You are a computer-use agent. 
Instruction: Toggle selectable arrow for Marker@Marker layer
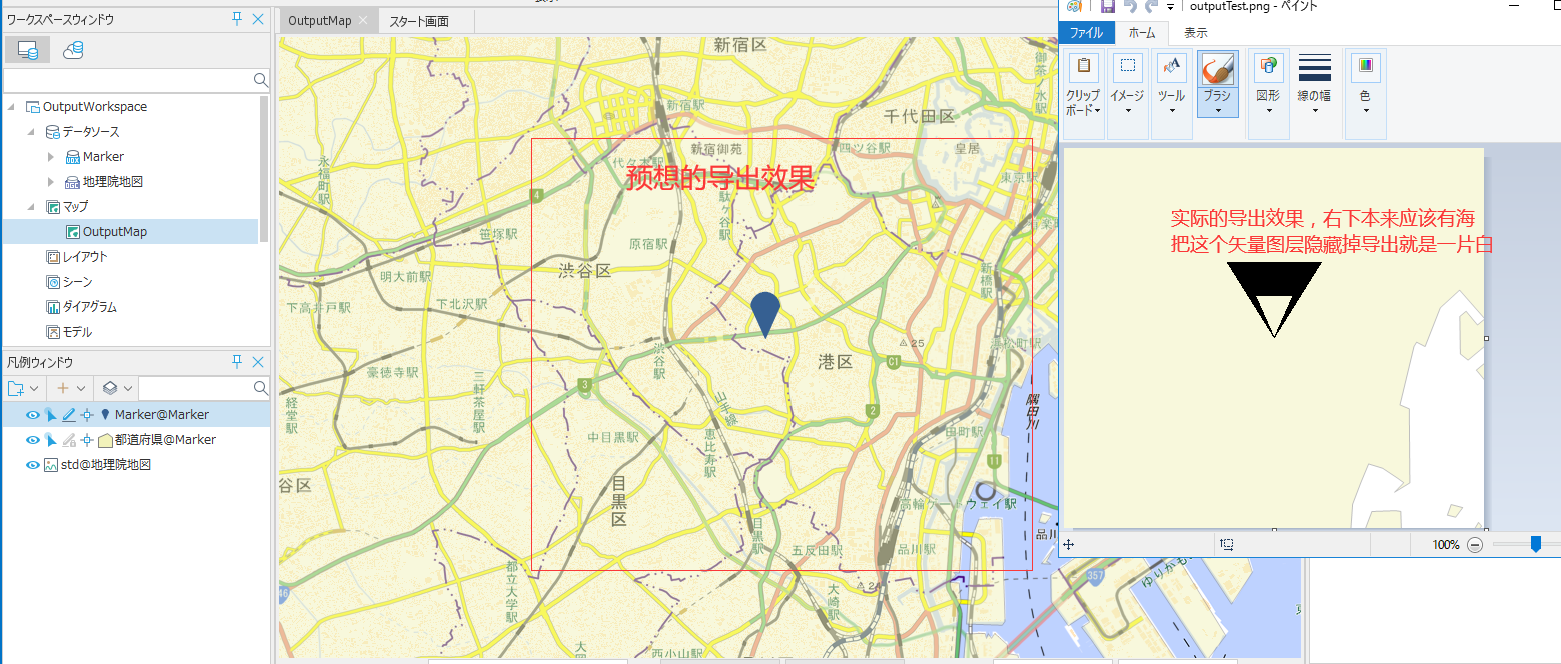(51, 415)
